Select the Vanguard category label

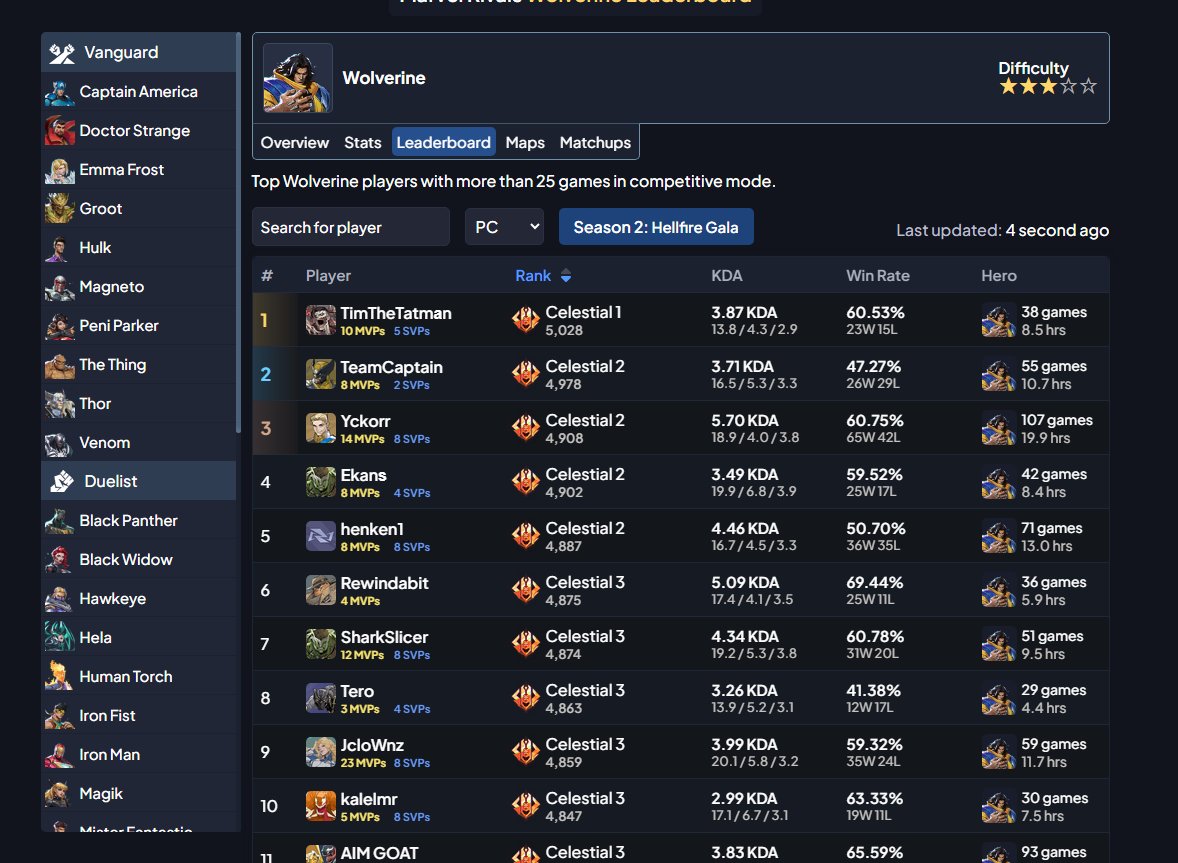(x=121, y=53)
